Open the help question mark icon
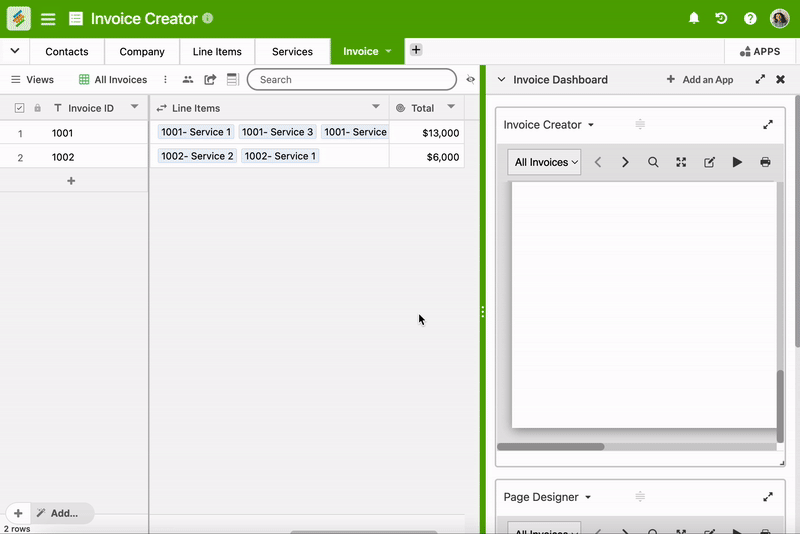This screenshot has width=800, height=534. tap(750, 18)
